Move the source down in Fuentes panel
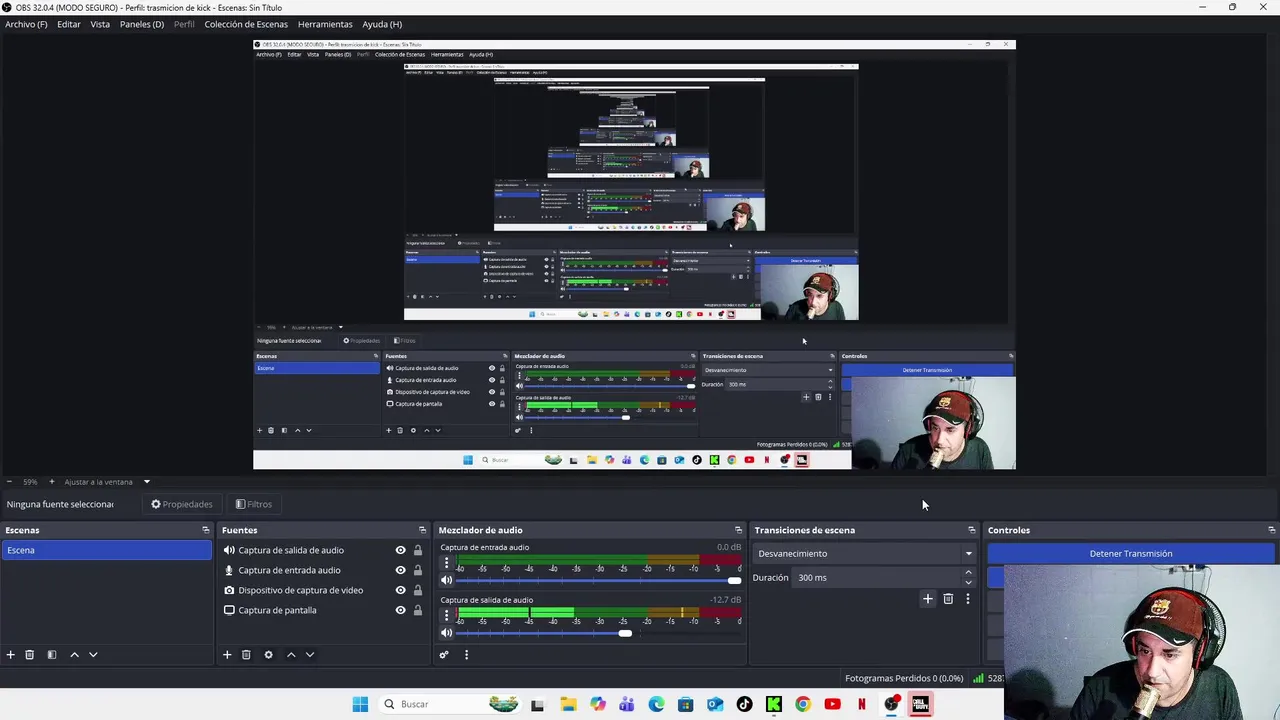Viewport: 1280px width, 720px height. (310, 655)
